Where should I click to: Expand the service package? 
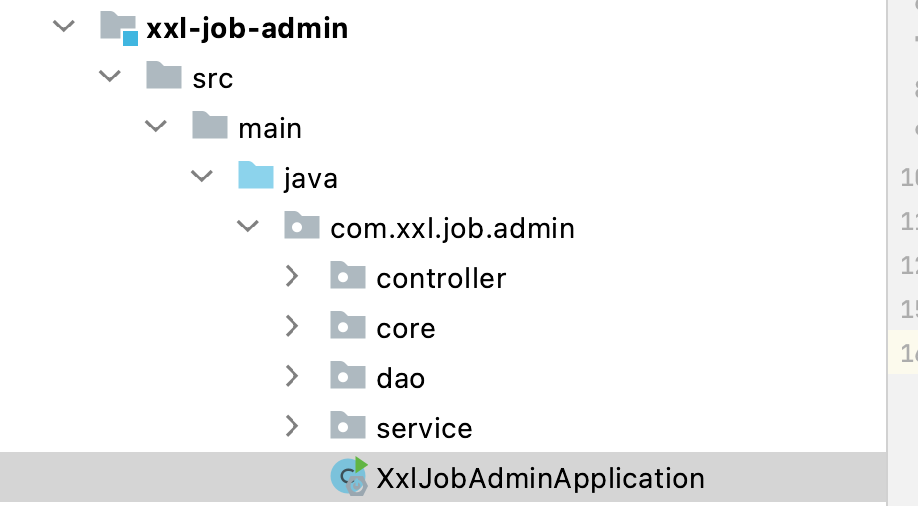pos(291,427)
